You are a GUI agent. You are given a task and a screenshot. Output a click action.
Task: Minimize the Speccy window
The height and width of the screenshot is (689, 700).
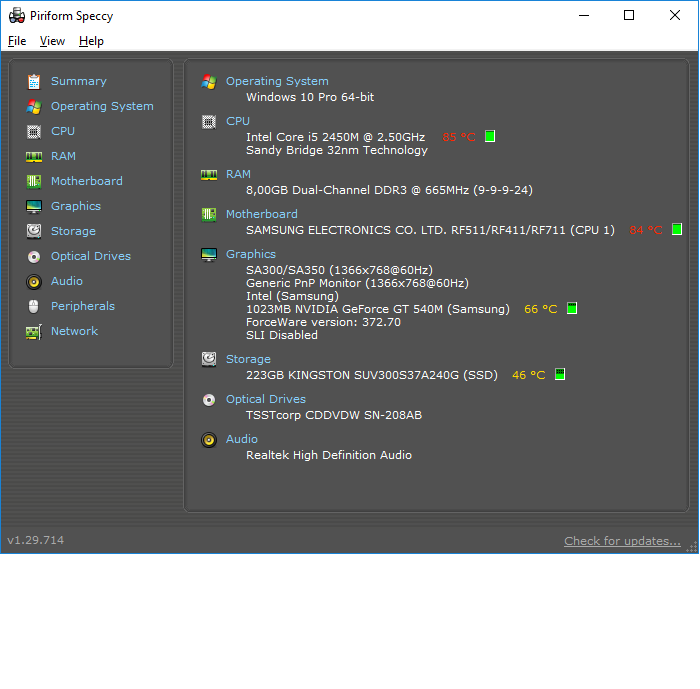click(x=584, y=15)
